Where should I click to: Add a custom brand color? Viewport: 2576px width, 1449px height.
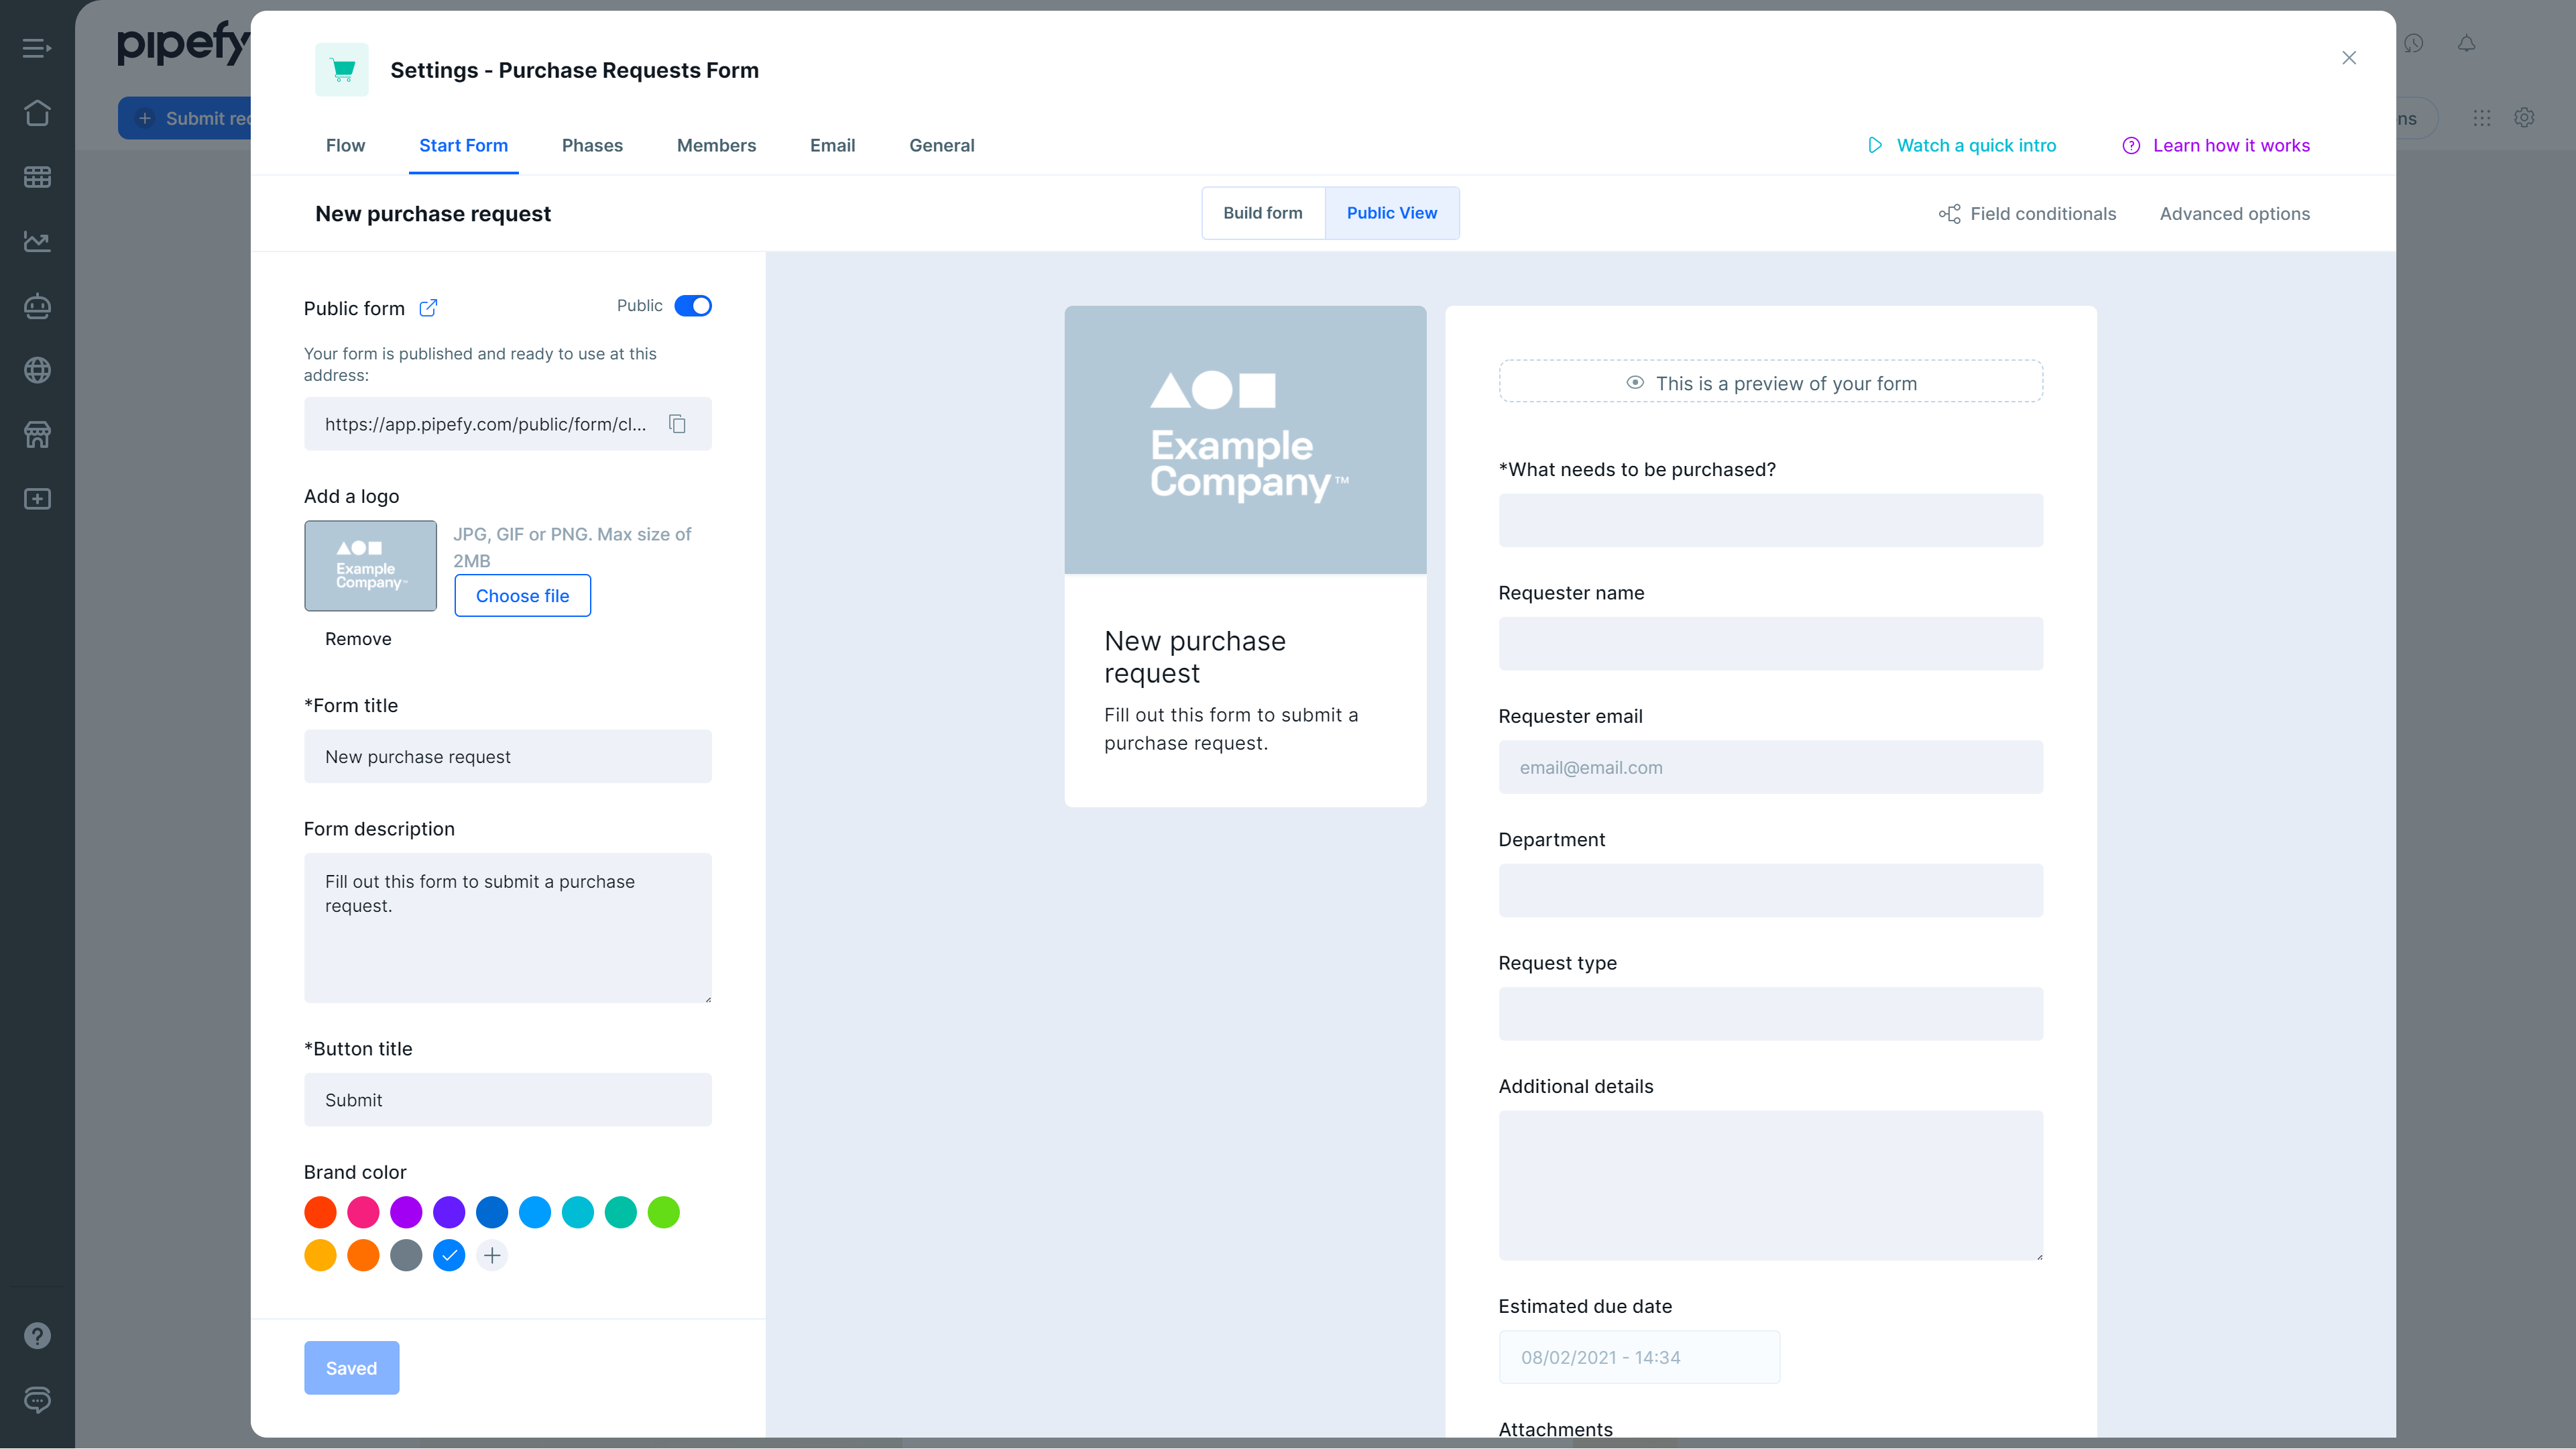[492, 1255]
